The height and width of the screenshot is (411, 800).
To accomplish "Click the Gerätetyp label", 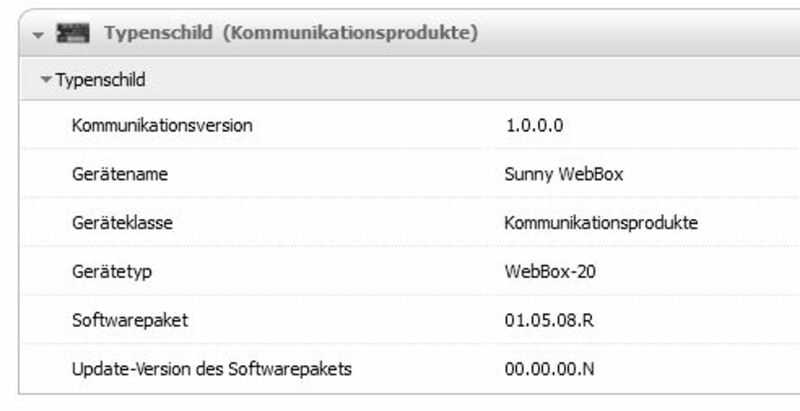I will 113,271.
